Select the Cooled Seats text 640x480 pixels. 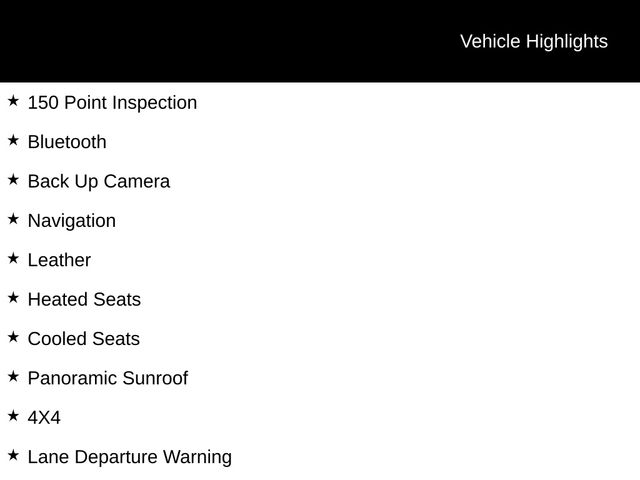(x=84, y=339)
